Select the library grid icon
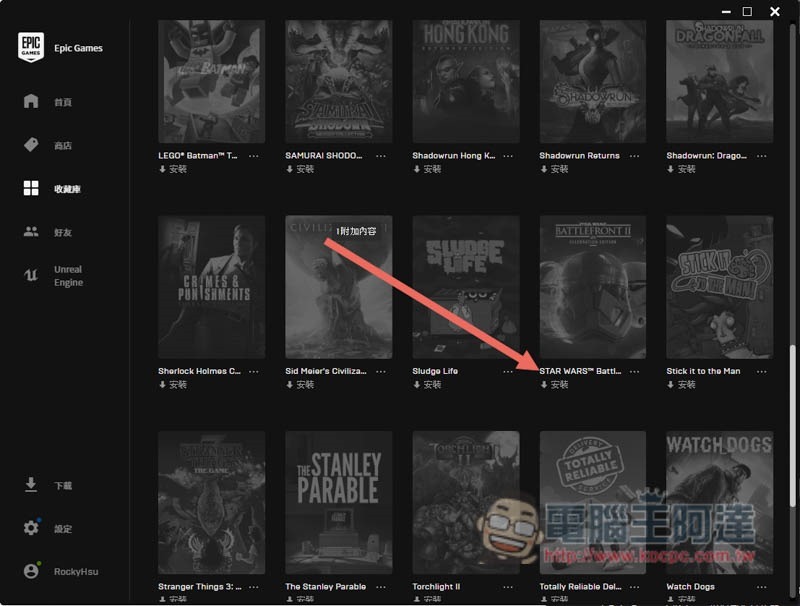The height and width of the screenshot is (606, 800). tap(31, 188)
